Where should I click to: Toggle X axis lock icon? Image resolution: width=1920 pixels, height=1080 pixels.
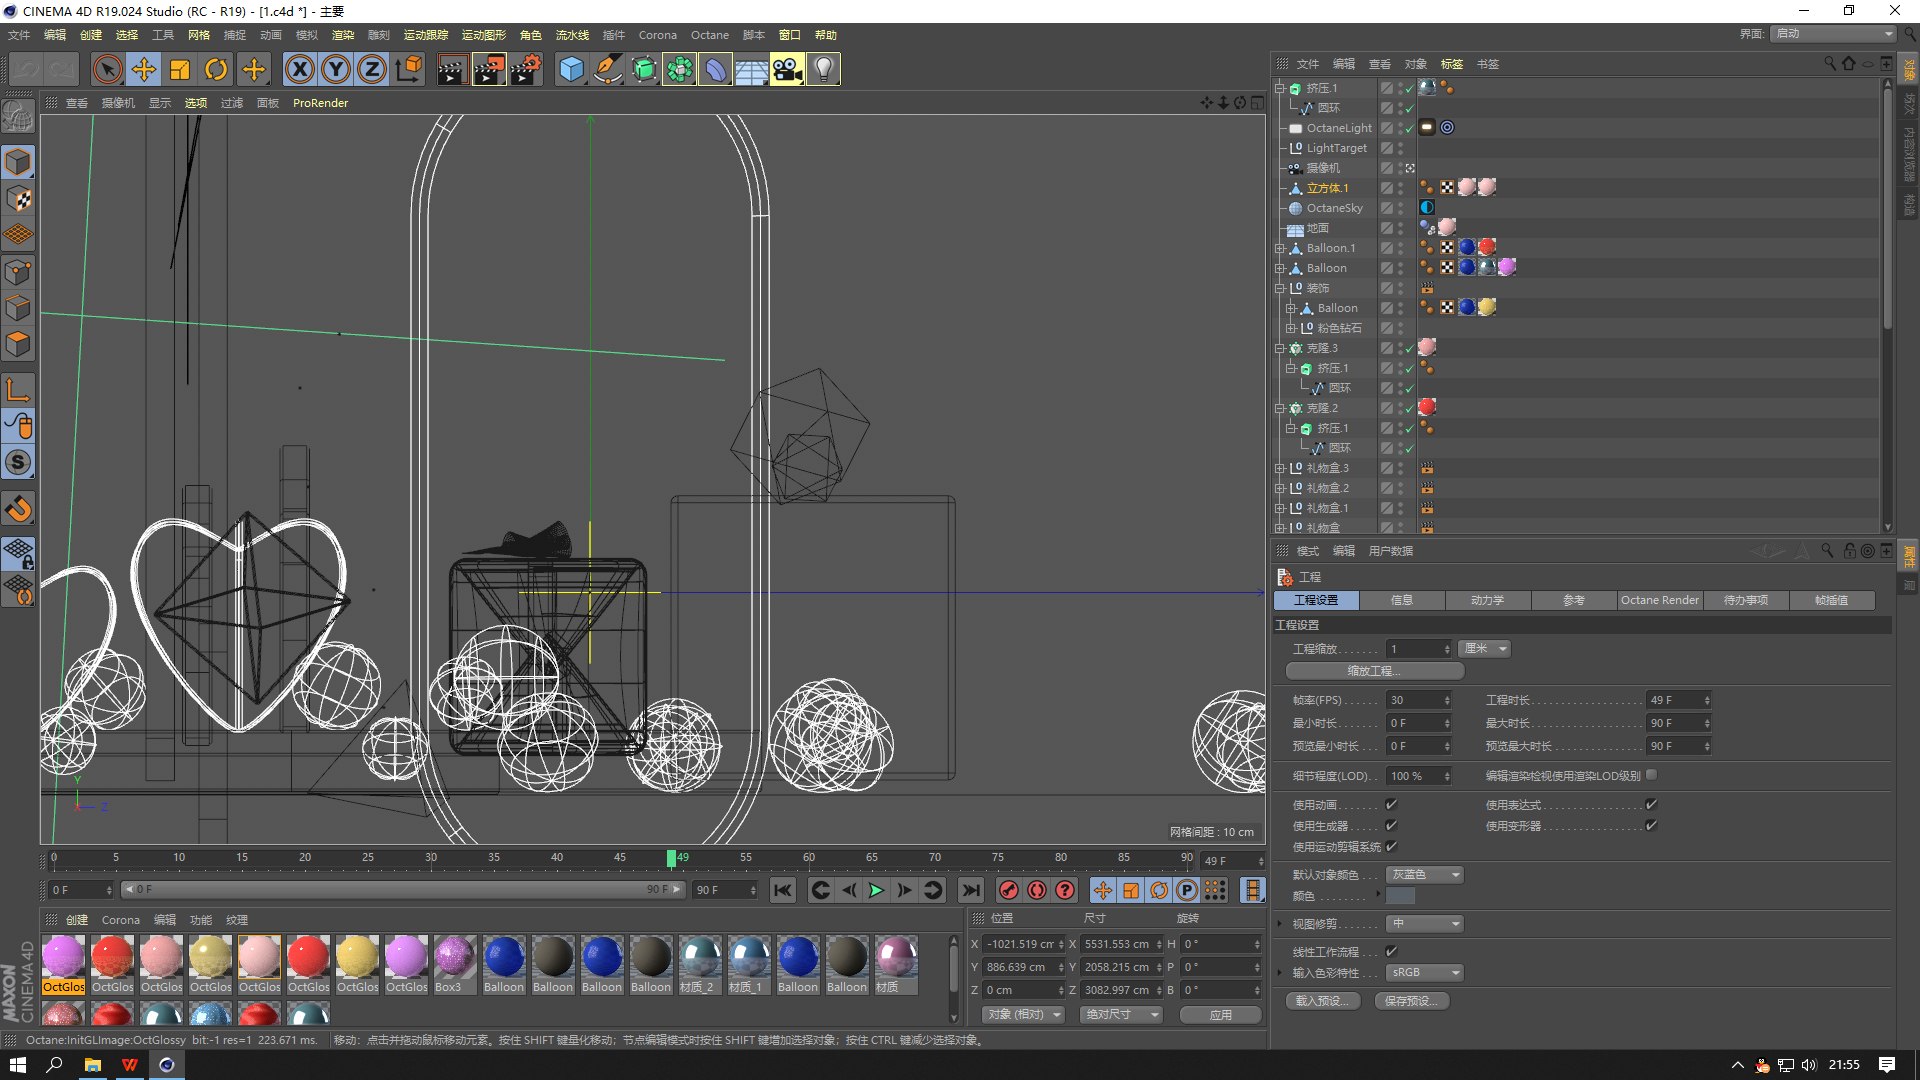(x=300, y=69)
